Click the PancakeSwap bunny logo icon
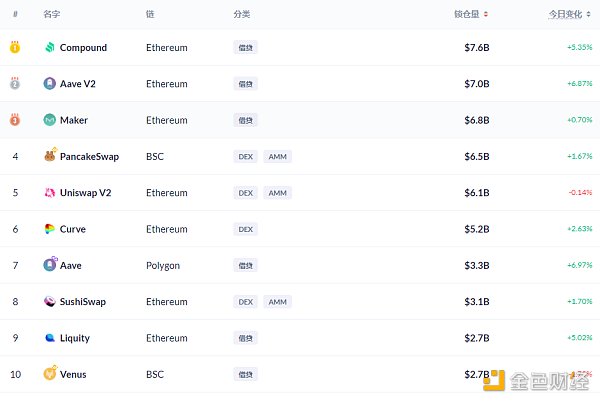The height and width of the screenshot is (402, 600). point(50,156)
